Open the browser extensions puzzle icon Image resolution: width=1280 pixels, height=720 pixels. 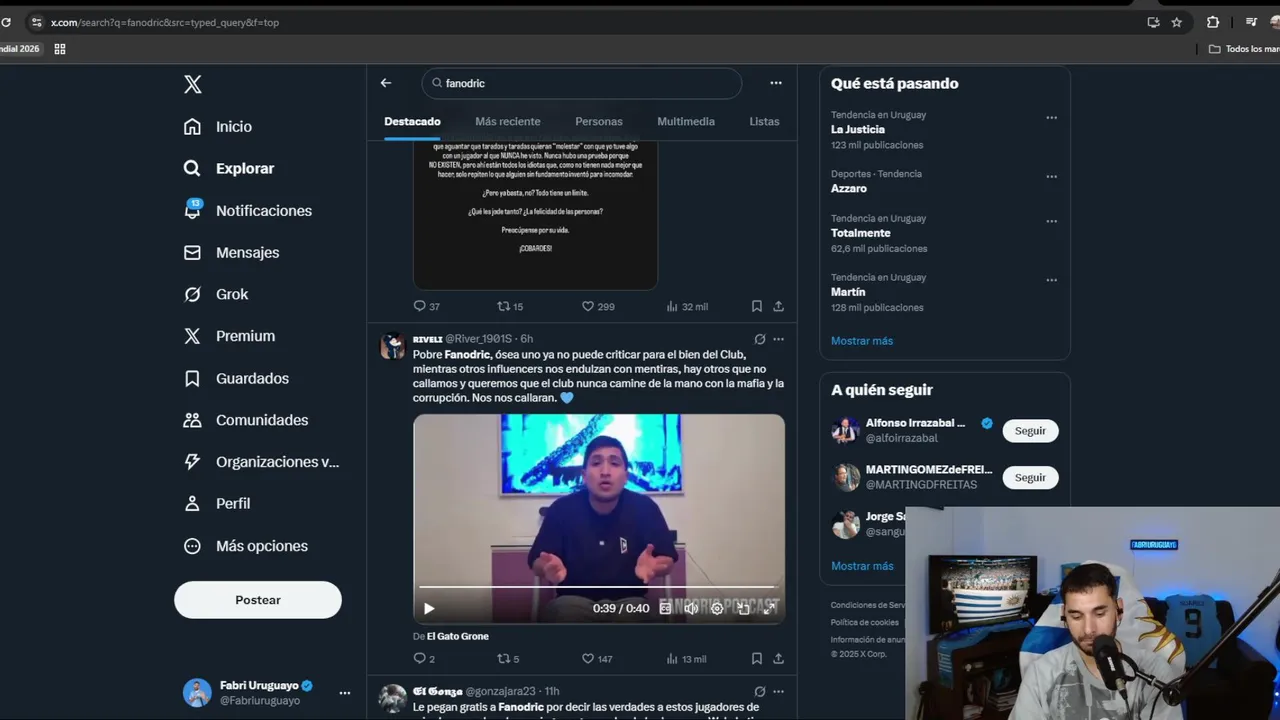click(1213, 22)
